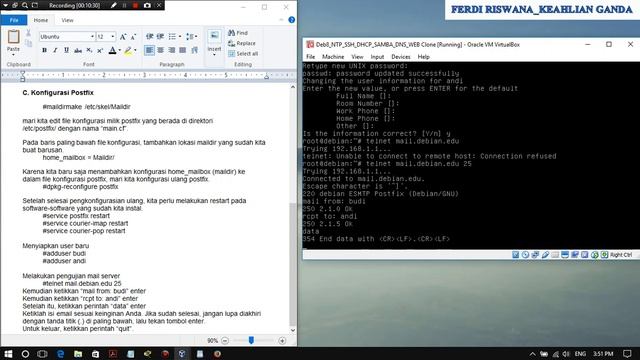640x360 pixels.
Task: Open Windows Start menu
Action: [8, 353]
